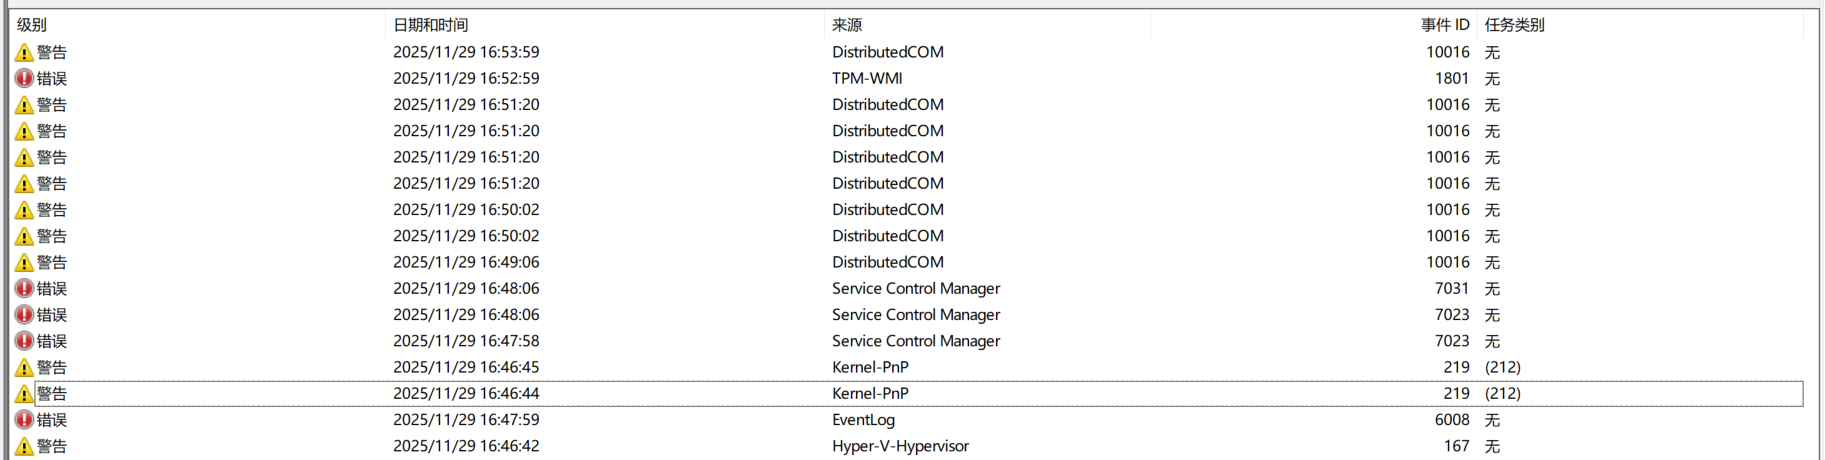Click task category 无 in the TPM-WMI row
This screenshot has height=460, width=1825.
click(1492, 78)
